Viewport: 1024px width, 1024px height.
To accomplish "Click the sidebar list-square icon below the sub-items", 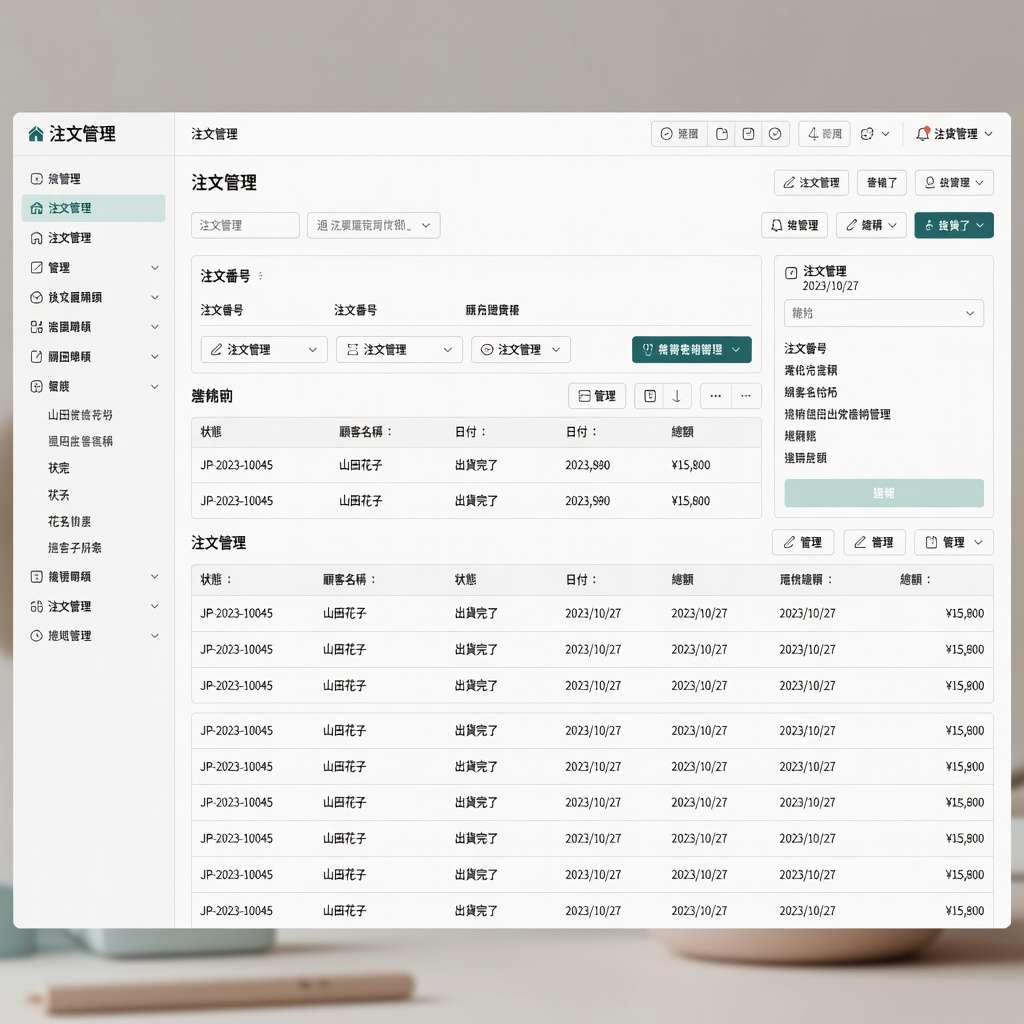I will tap(37, 577).
